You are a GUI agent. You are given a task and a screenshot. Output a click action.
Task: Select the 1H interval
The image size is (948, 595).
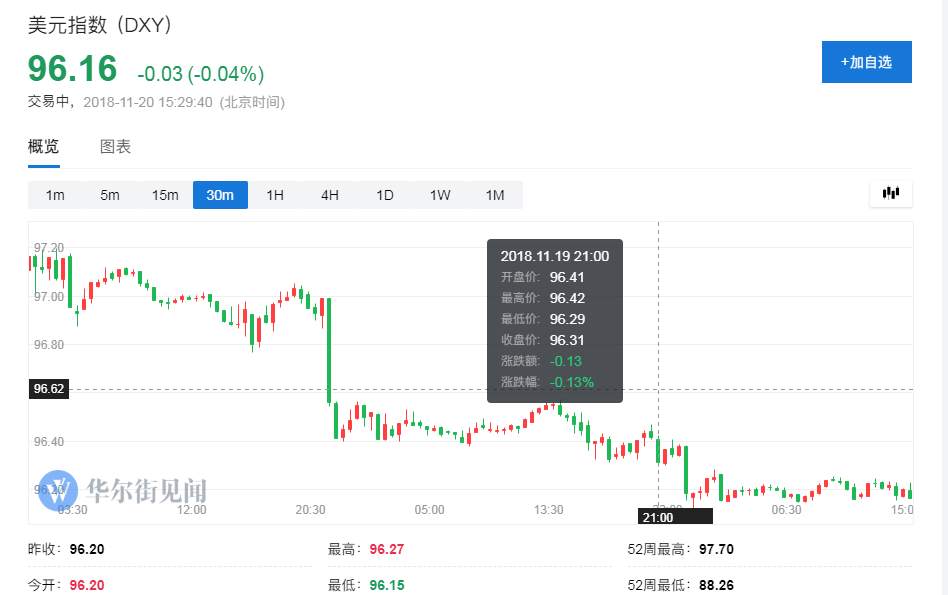click(x=275, y=195)
